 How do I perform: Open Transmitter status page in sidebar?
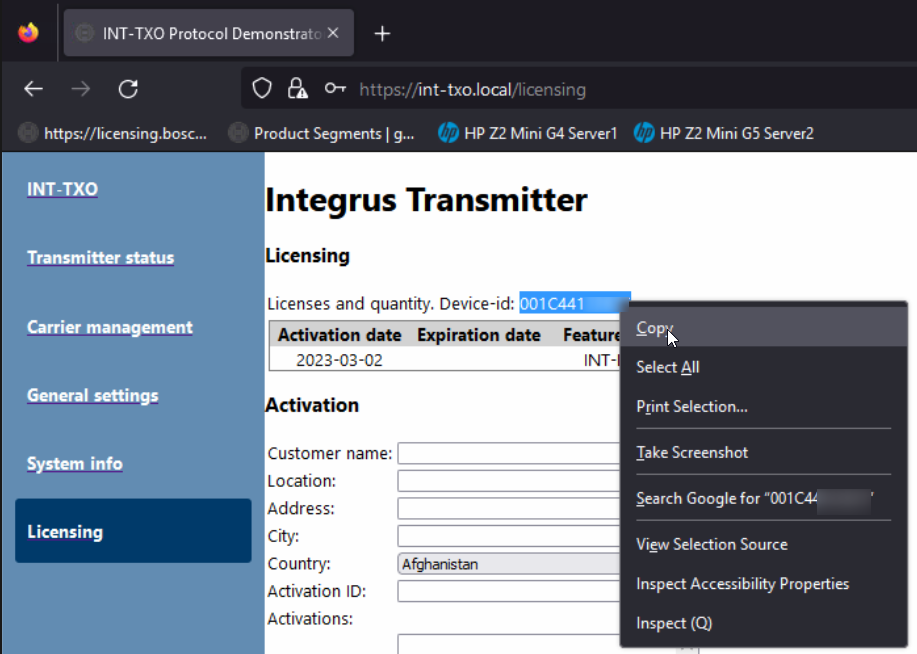coord(100,258)
